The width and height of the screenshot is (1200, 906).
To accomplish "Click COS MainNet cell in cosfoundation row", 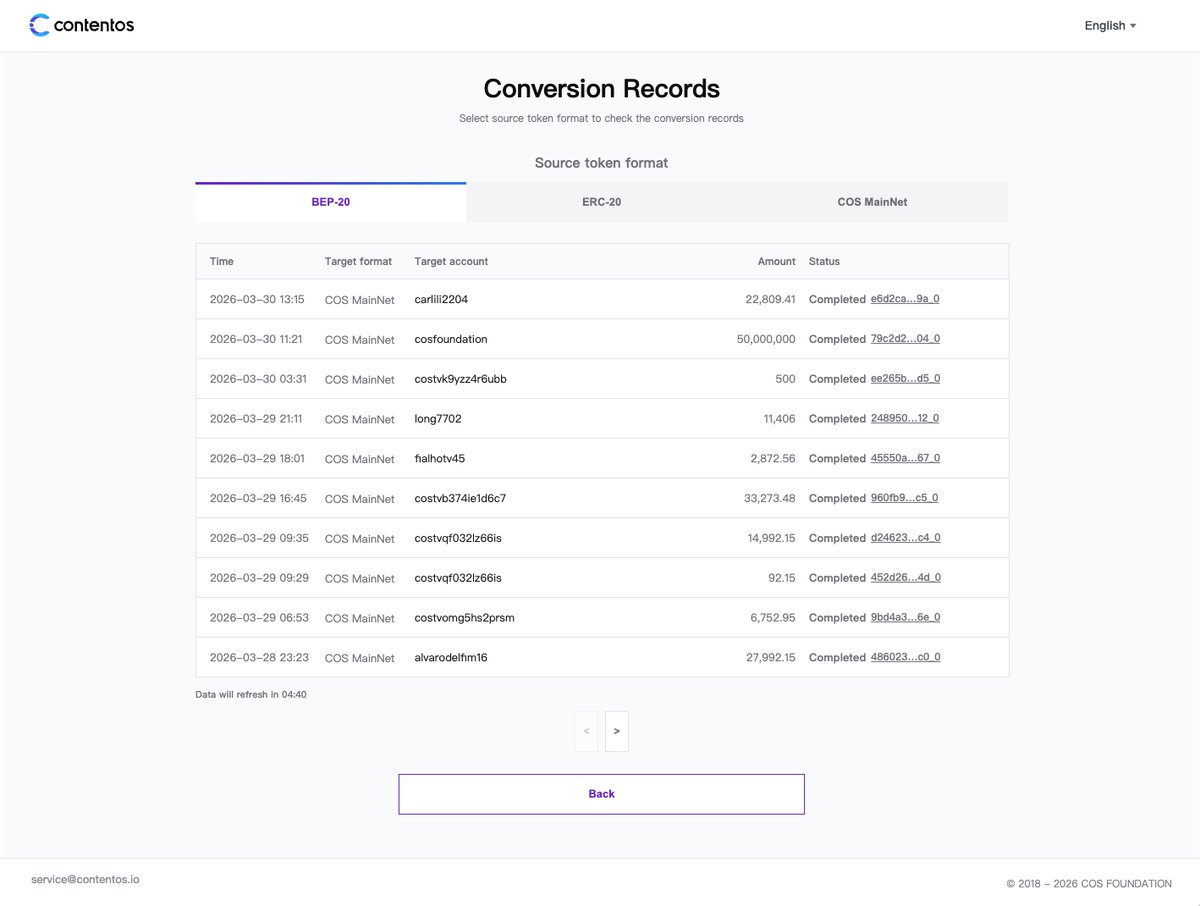I will 360,340.
